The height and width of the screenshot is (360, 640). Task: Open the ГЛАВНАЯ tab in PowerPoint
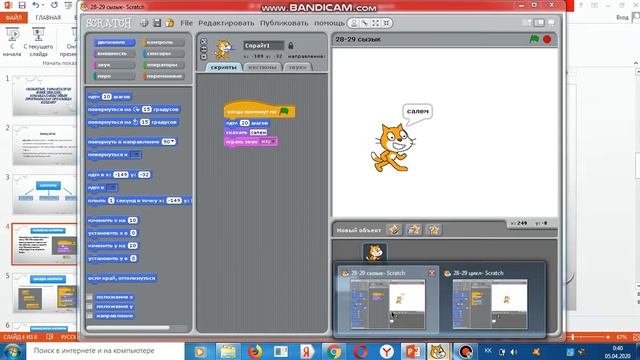[48, 18]
